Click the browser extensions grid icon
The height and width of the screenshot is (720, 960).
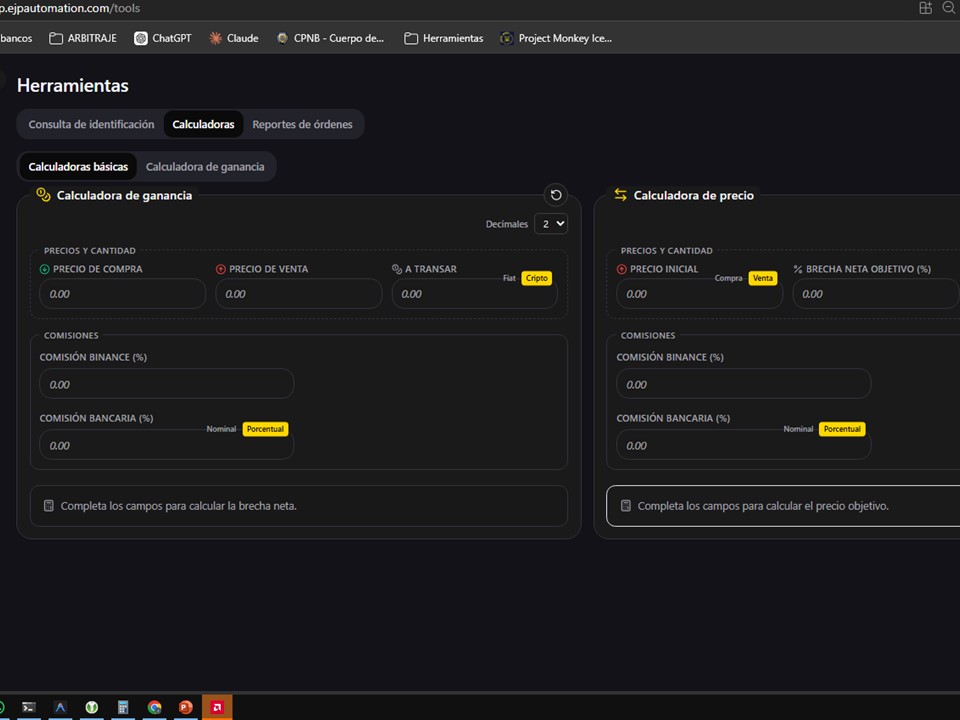[926, 8]
